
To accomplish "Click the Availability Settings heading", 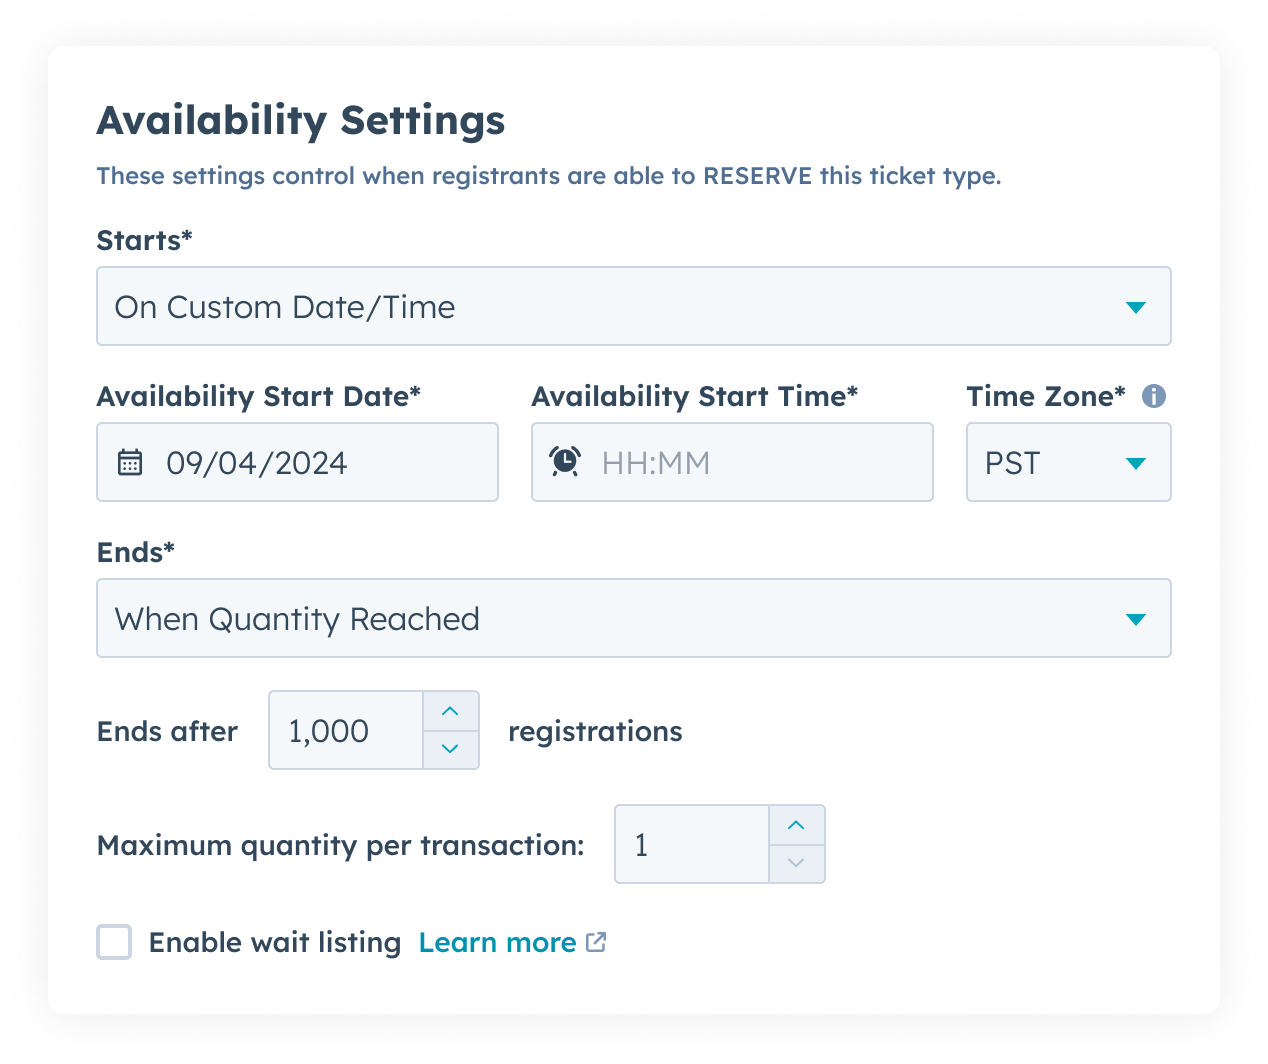I will 300,120.
